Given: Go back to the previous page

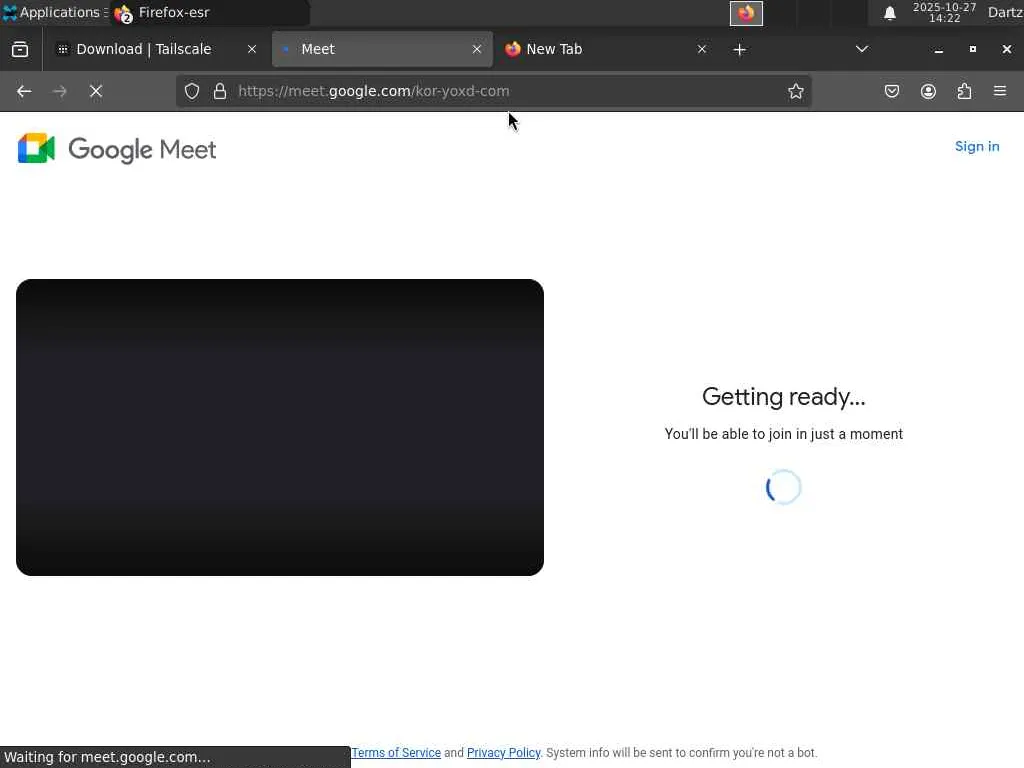Looking at the screenshot, I should (x=24, y=91).
